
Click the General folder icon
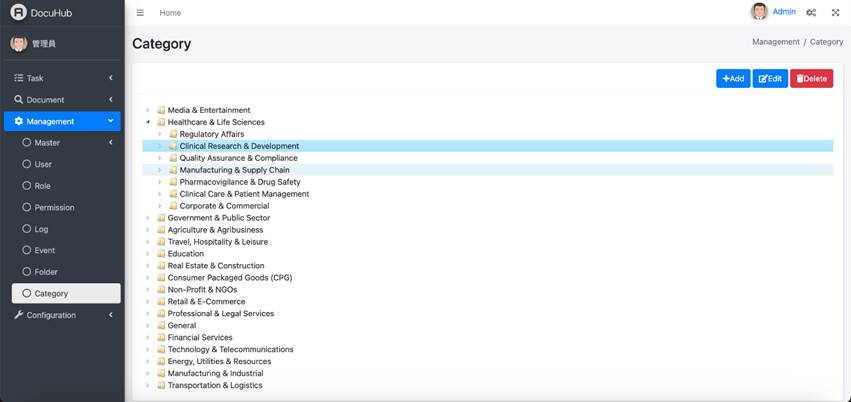click(161, 326)
